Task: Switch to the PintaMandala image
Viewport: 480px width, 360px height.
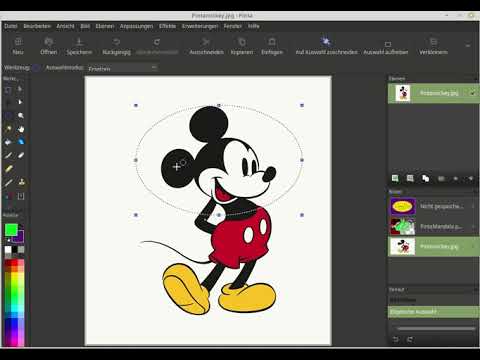Action: click(x=433, y=227)
